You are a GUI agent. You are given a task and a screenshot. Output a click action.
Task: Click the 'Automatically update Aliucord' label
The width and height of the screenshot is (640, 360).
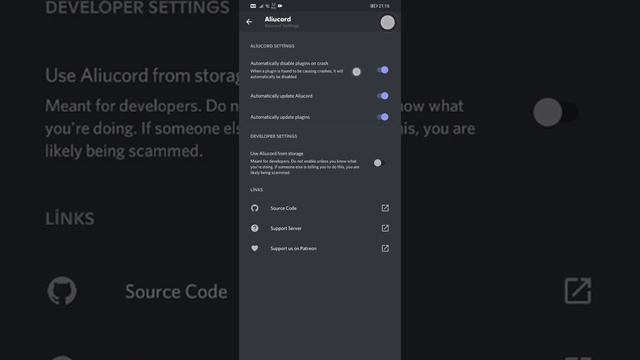click(281, 96)
